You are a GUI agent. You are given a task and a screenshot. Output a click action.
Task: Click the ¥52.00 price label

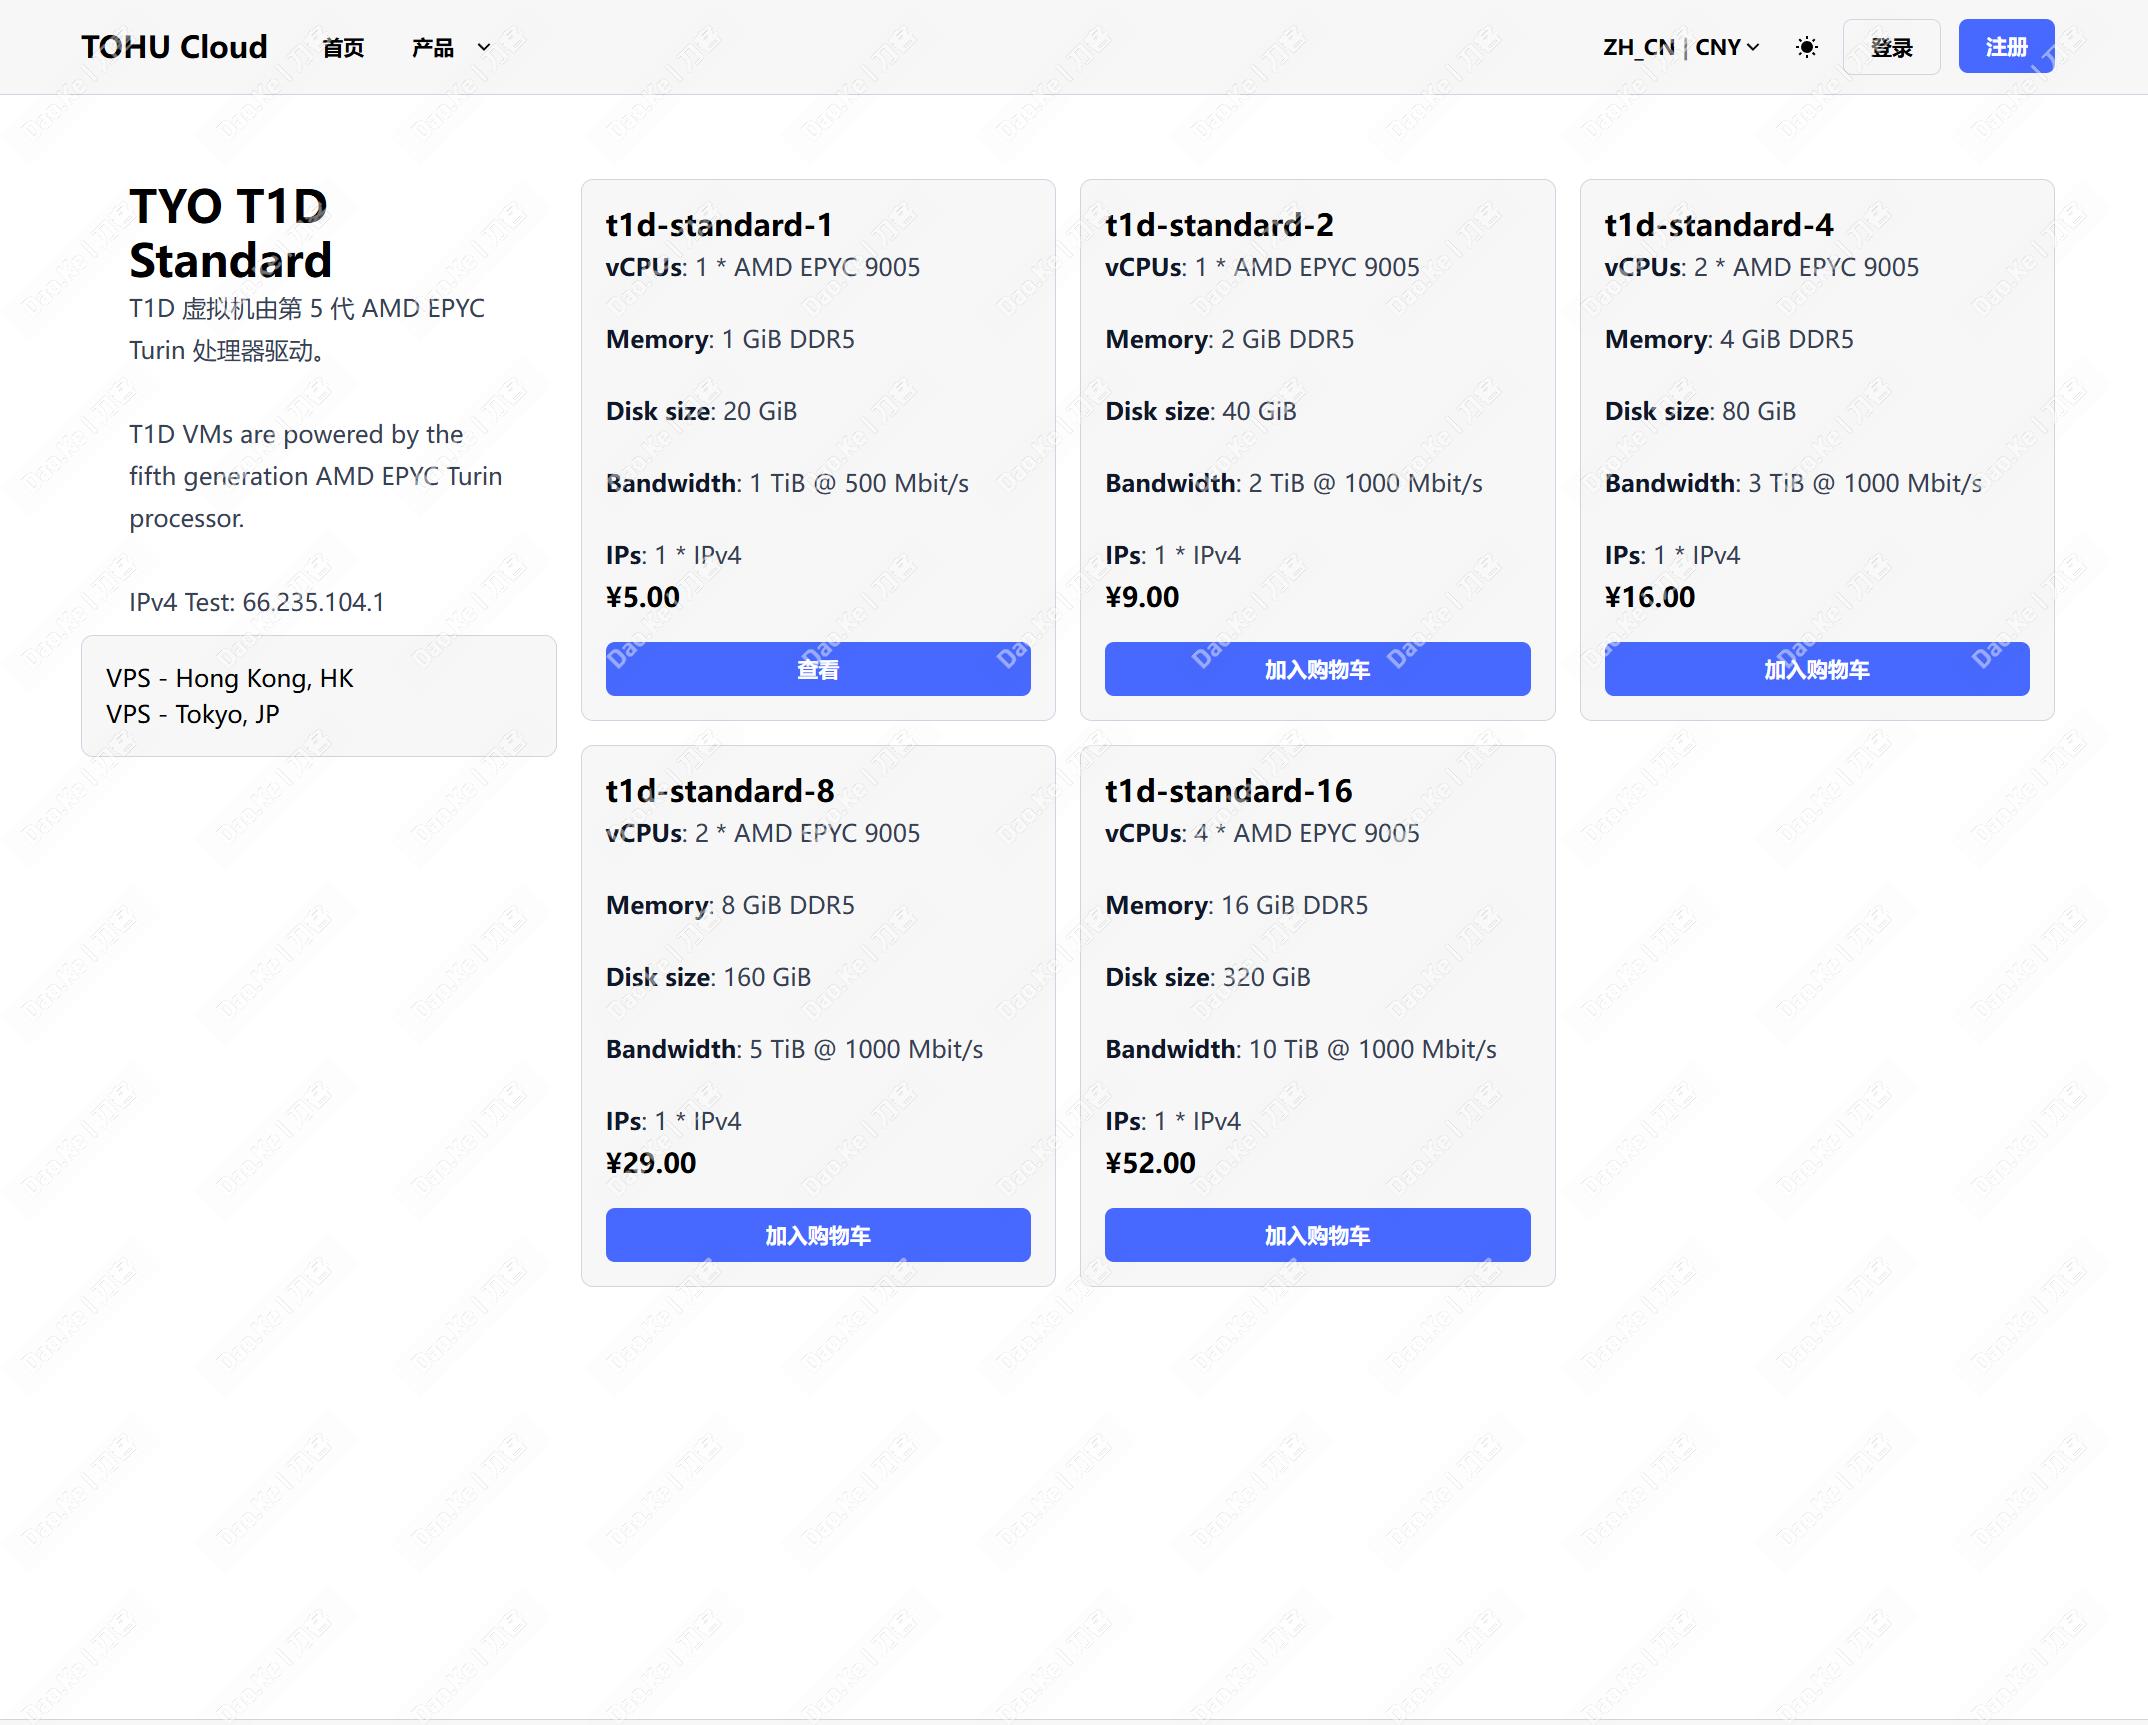1150,1163
